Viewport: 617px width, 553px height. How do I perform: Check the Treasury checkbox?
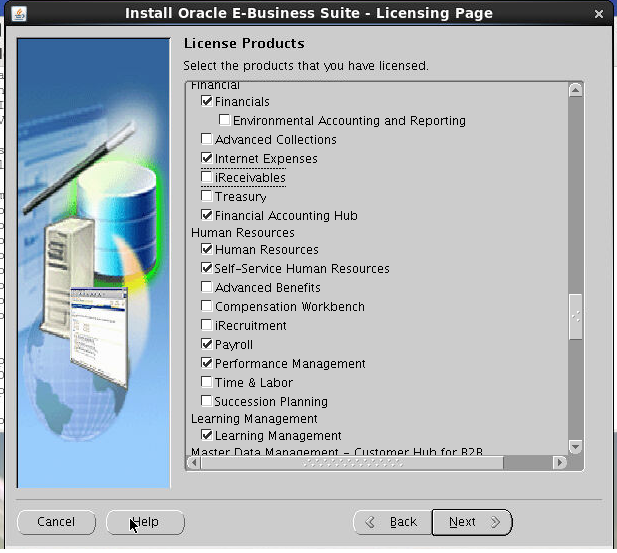coord(207,196)
